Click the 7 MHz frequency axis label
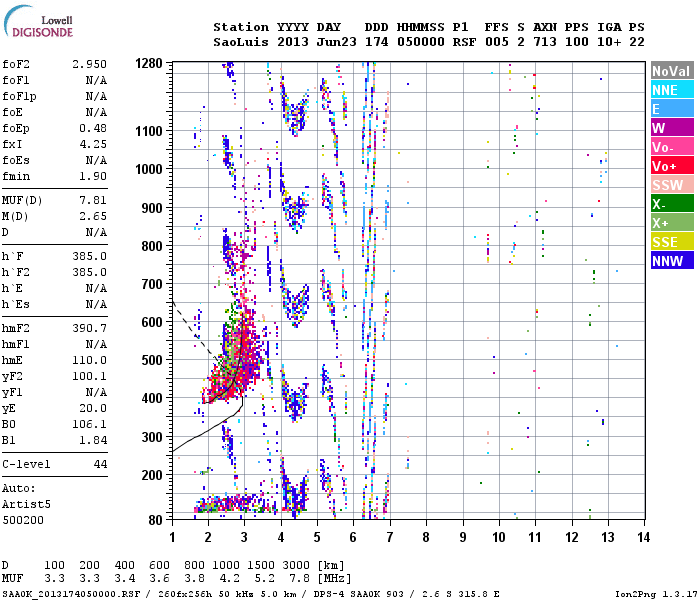The width and height of the screenshot is (700, 600). coord(390,537)
